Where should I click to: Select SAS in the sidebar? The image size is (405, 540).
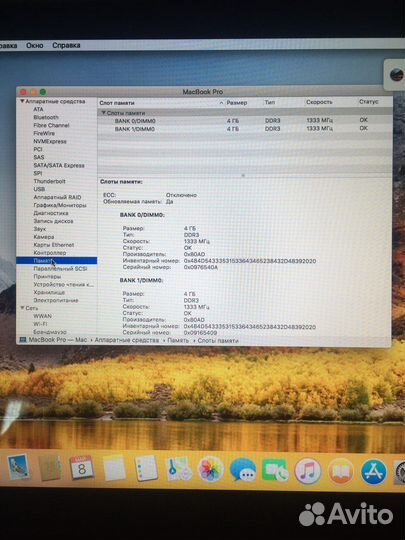click(x=39, y=157)
